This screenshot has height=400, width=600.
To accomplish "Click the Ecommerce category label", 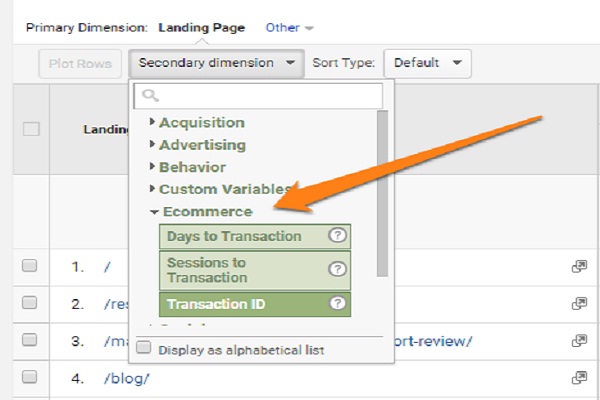I will 207,212.
